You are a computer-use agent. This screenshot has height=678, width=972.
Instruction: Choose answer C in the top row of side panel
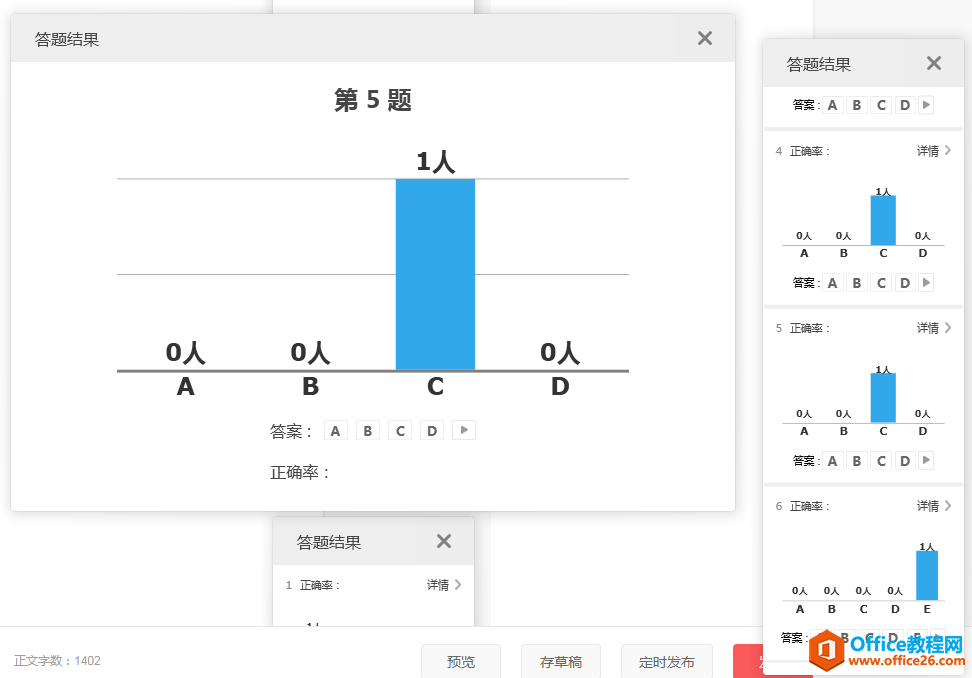pos(881,105)
